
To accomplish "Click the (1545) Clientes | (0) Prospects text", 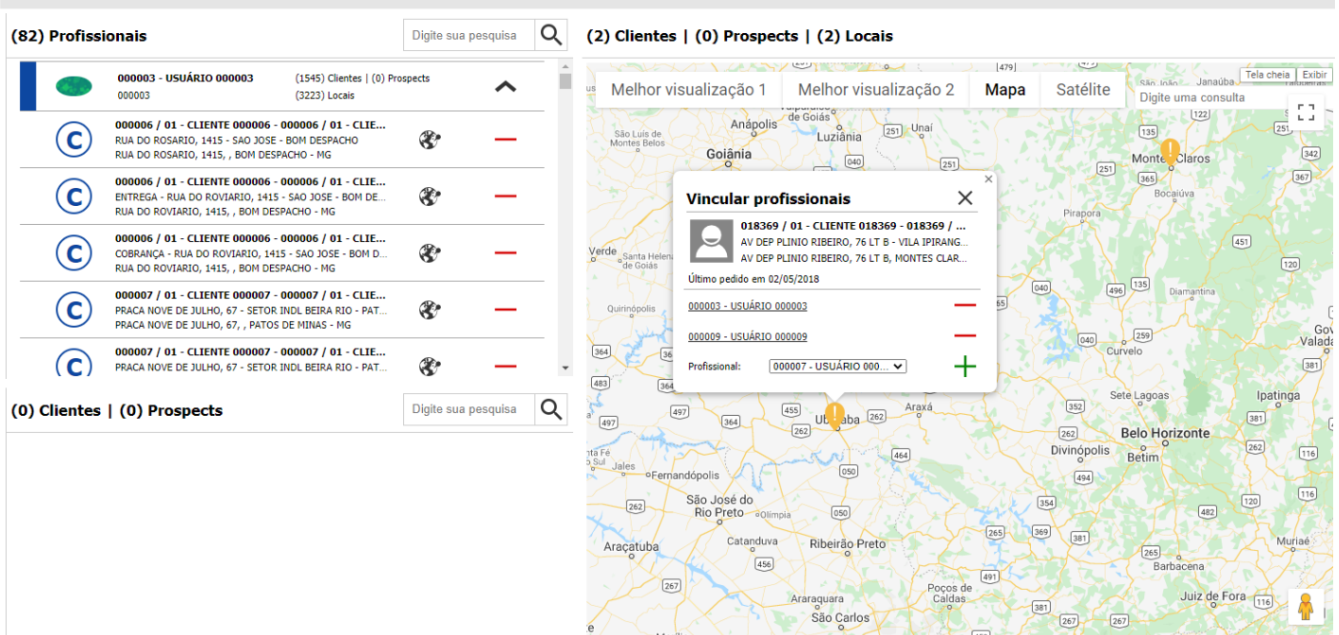I will pyautogui.click(x=362, y=78).
